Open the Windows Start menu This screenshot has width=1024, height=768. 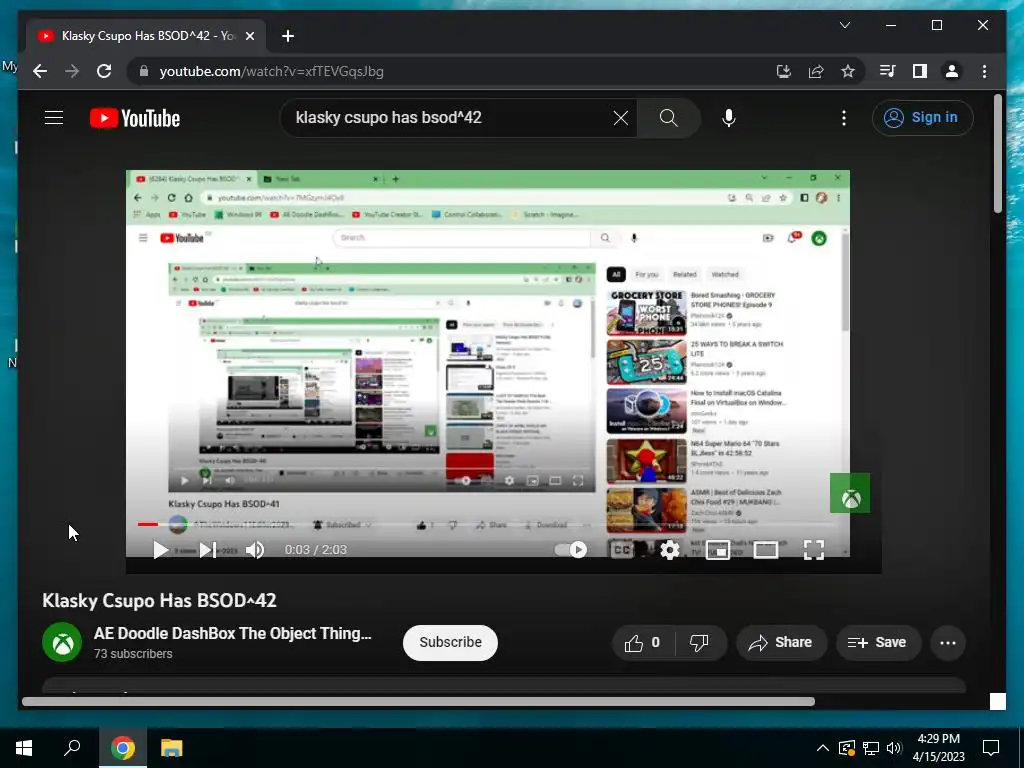24,748
